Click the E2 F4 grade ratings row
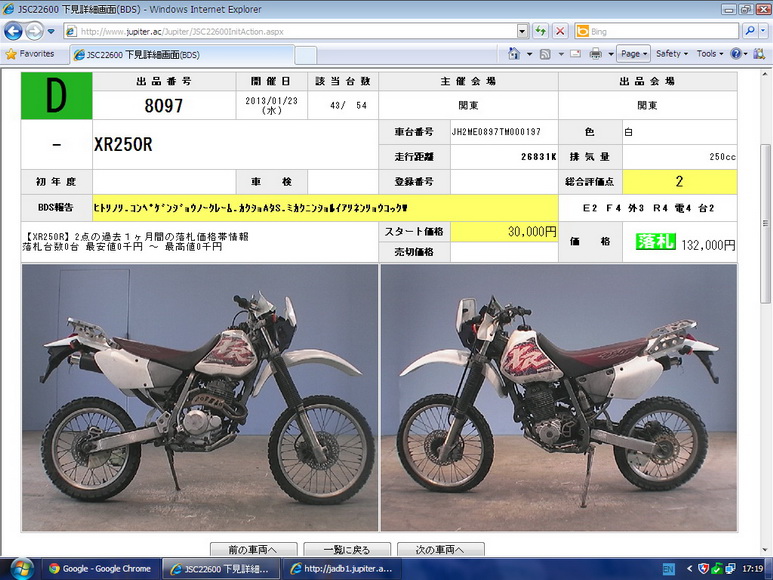Image resolution: width=773 pixels, height=580 pixels. (648, 208)
